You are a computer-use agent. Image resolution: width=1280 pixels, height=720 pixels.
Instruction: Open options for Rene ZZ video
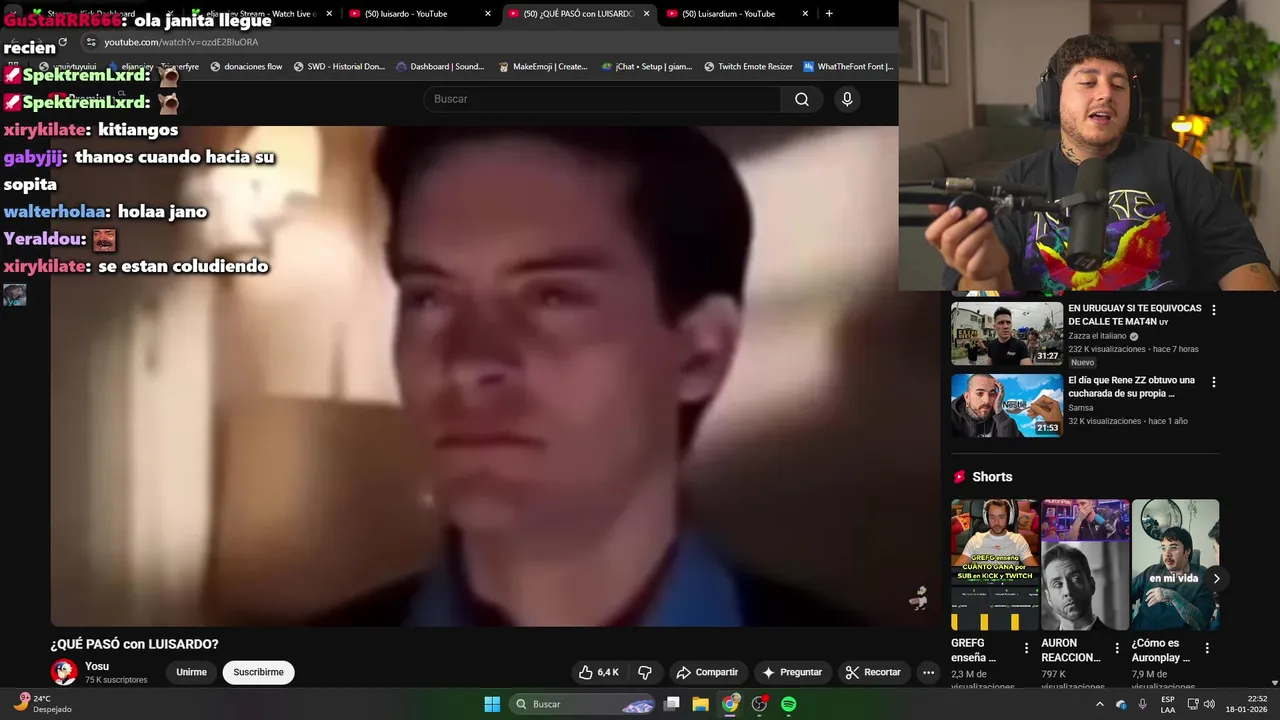click(x=1214, y=383)
